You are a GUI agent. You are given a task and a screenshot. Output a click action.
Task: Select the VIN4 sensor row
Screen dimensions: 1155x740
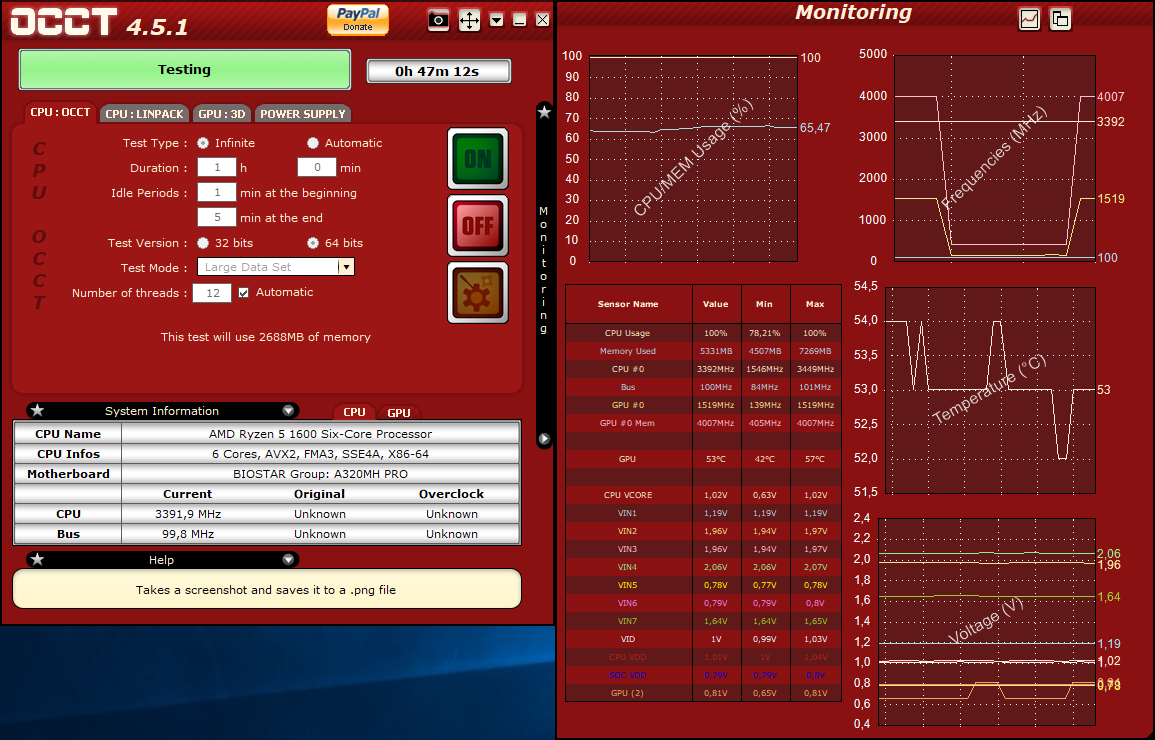point(703,567)
